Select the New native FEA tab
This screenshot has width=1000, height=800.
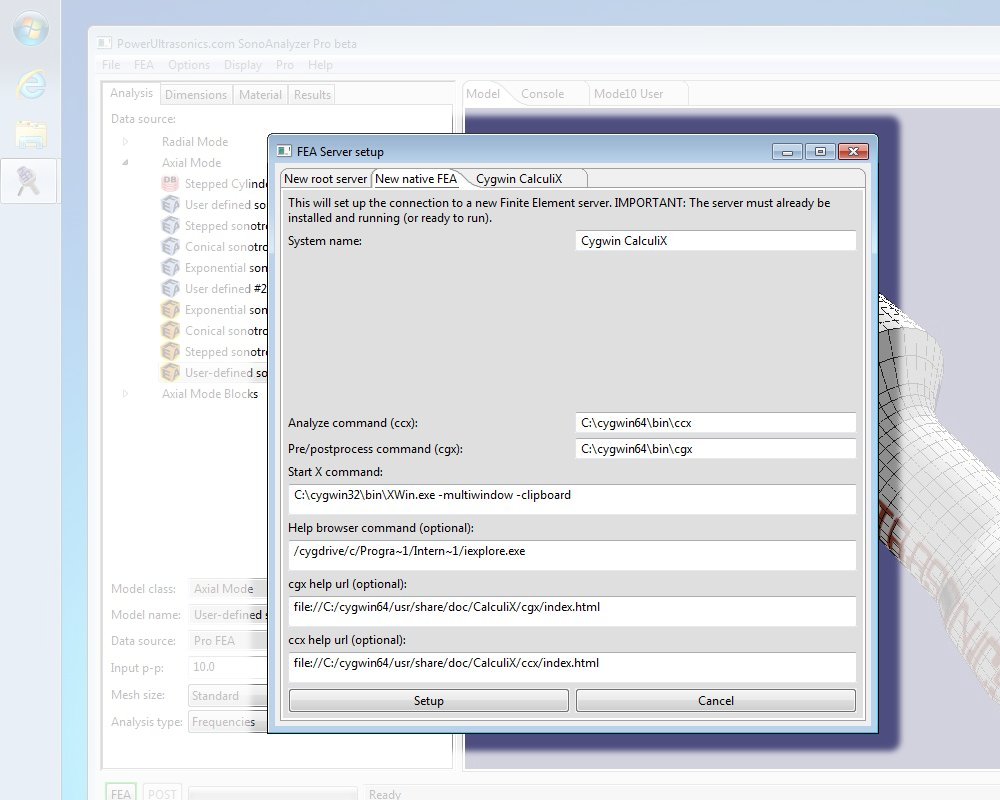pos(416,179)
